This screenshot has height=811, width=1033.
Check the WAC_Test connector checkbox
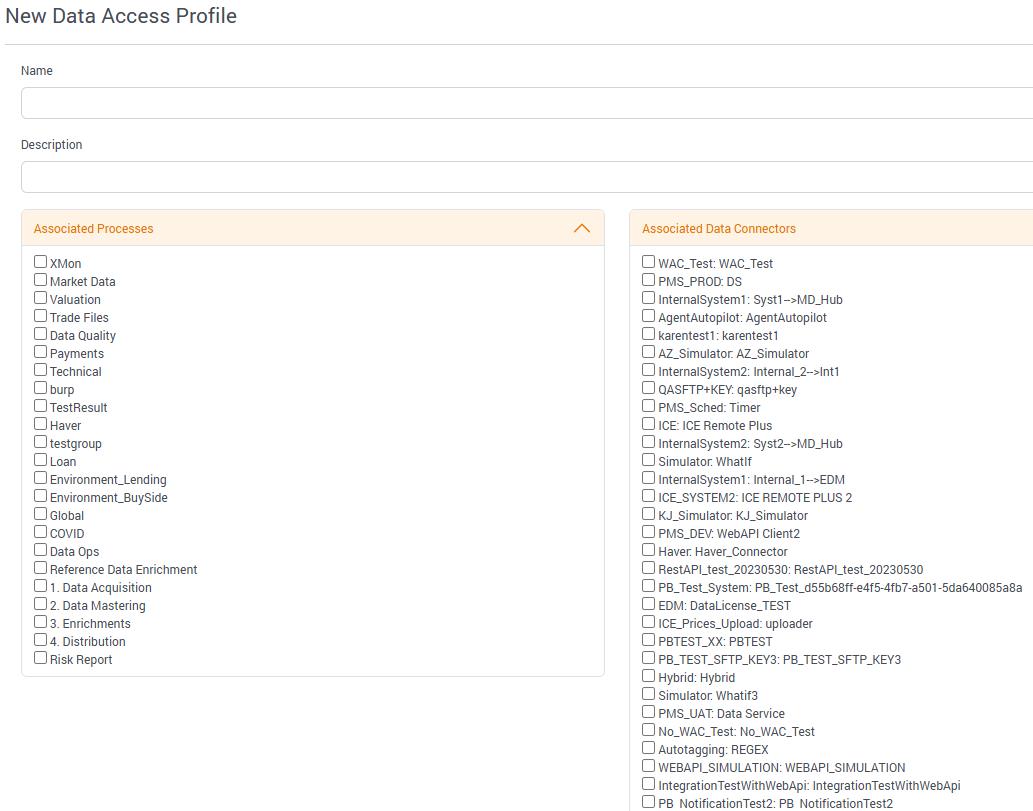649,262
